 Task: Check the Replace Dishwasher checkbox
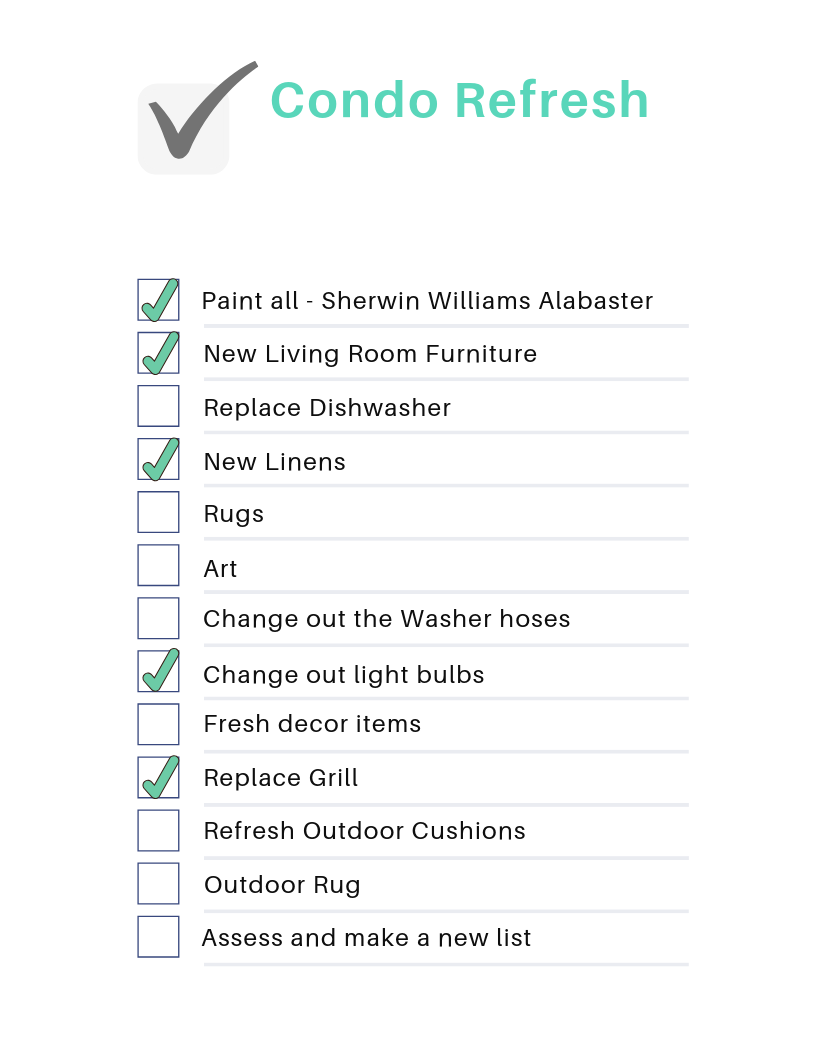click(x=158, y=406)
